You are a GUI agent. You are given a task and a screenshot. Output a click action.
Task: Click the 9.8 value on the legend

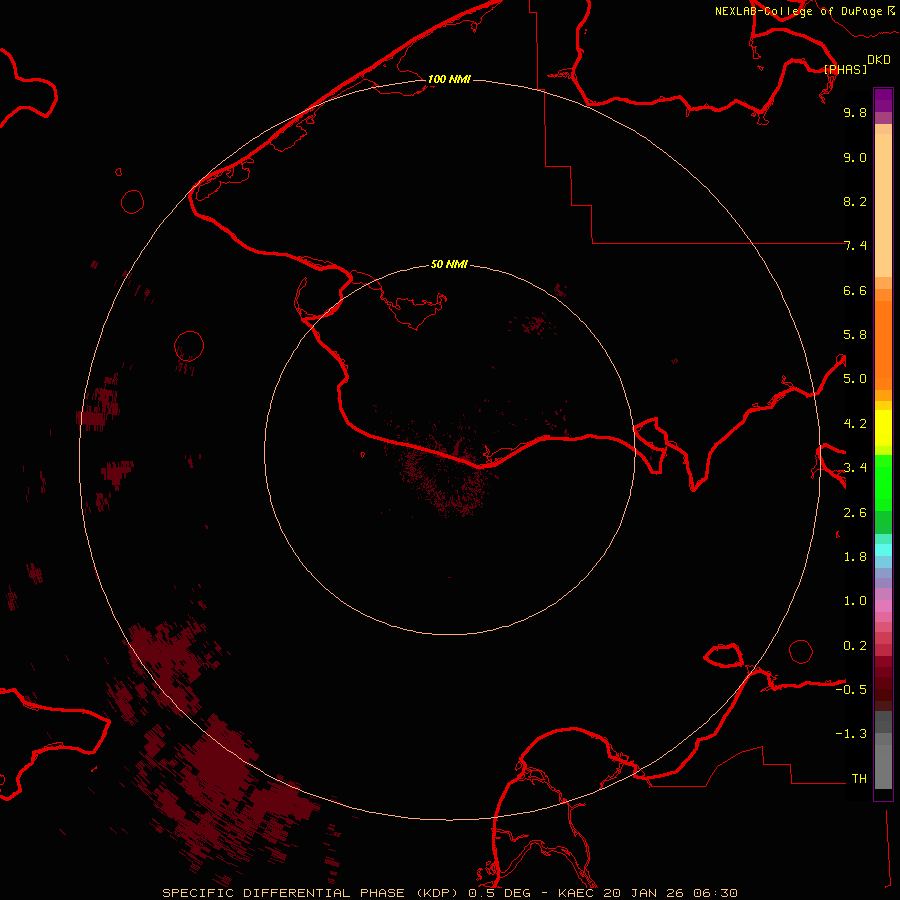click(854, 113)
